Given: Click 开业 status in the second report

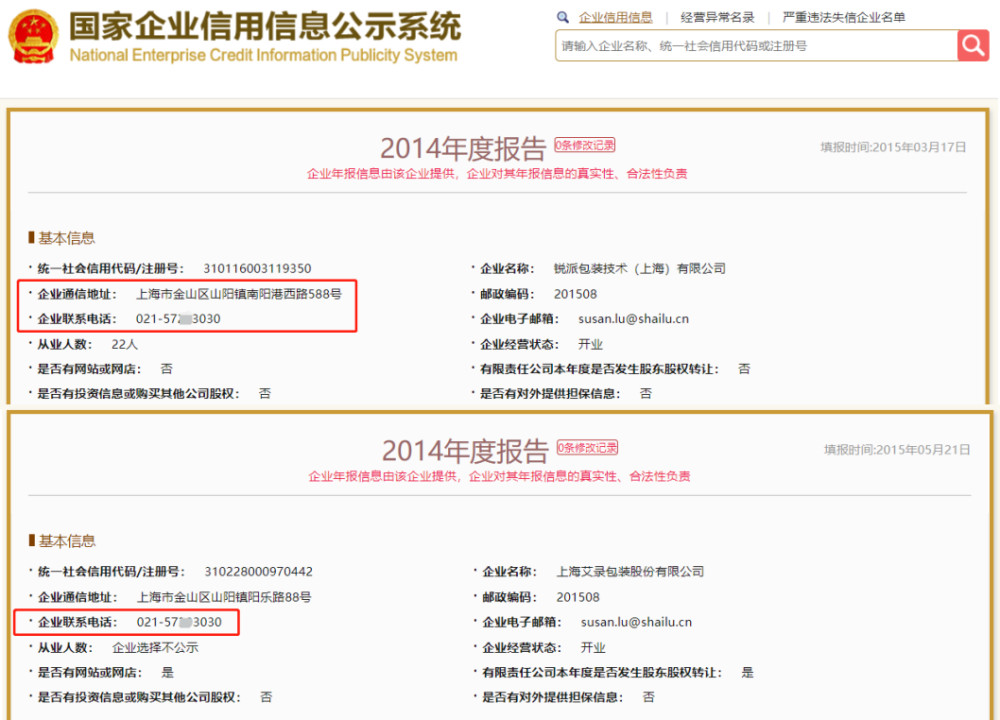Looking at the screenshot, I should tap(592, 647).
